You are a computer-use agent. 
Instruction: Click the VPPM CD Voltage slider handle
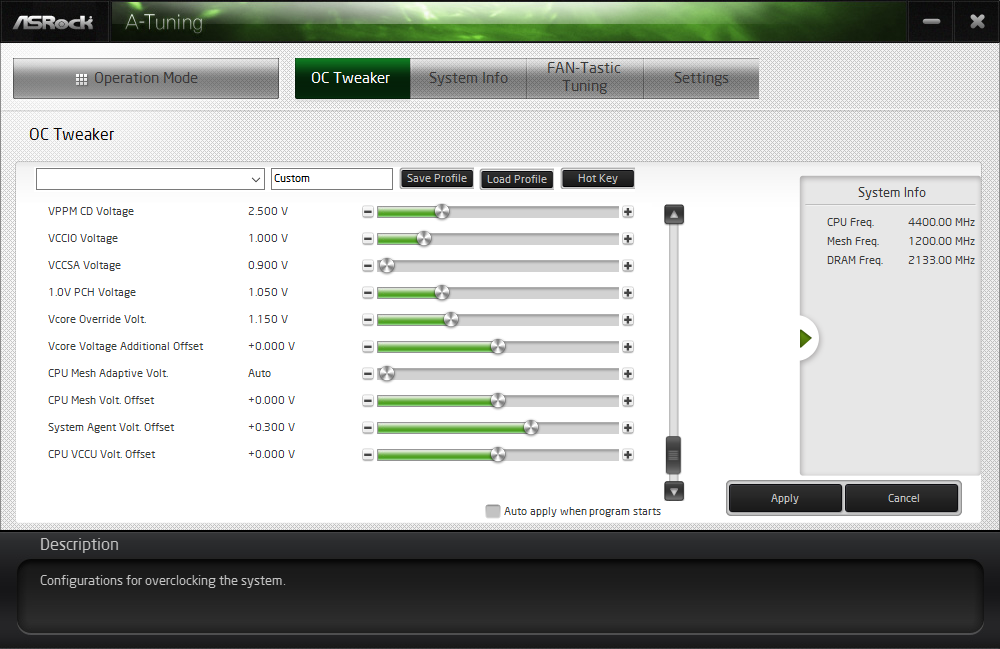pos(442,212)
